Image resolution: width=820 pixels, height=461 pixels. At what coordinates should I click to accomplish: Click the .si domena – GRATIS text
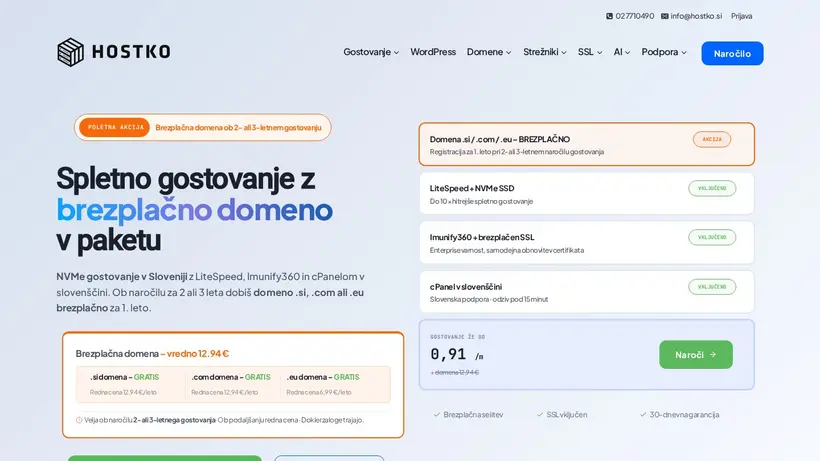(124, 377)
